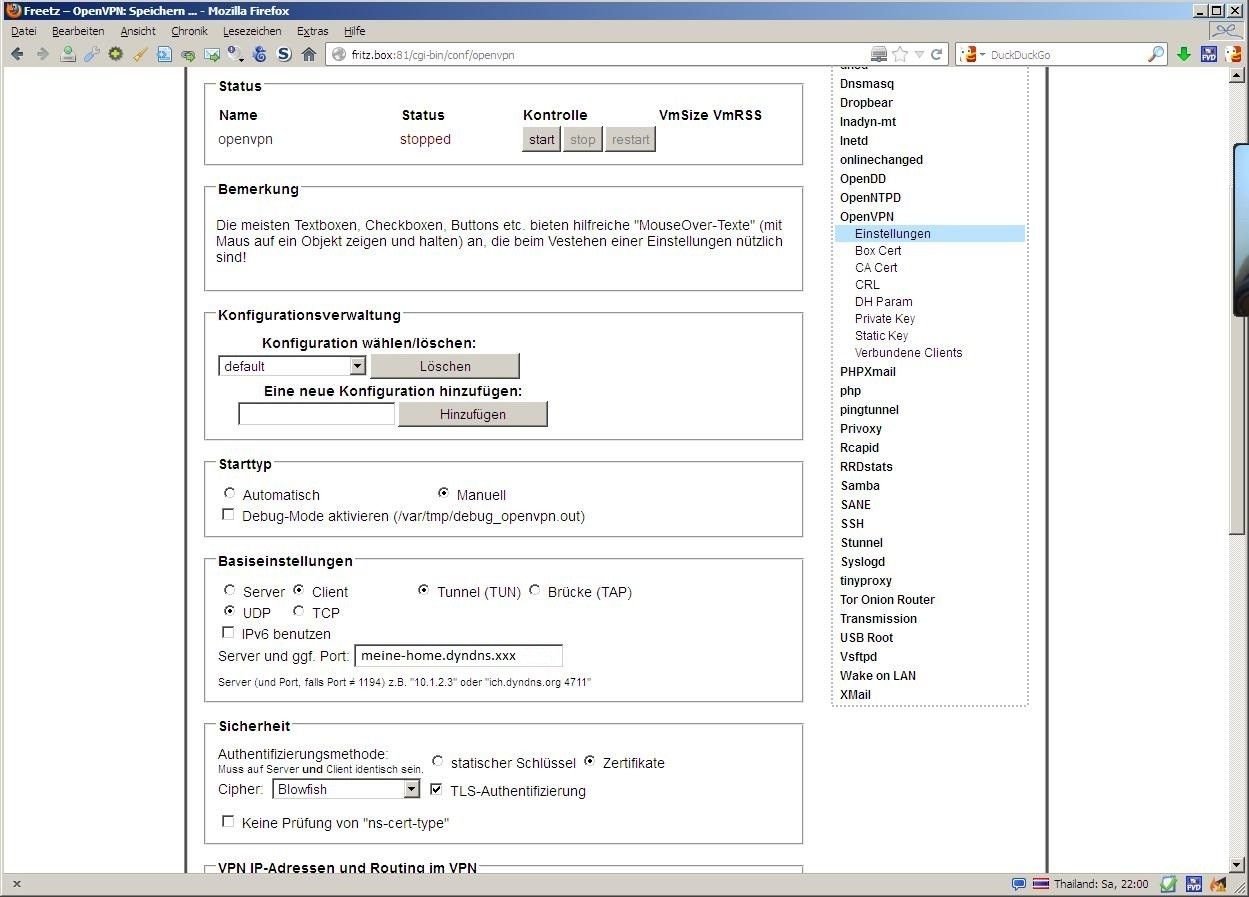Image resolution: width=1249 pixels, height=897 pixels.
Task: Click the green wrench toolbar icon
Action: coord(92,54)
